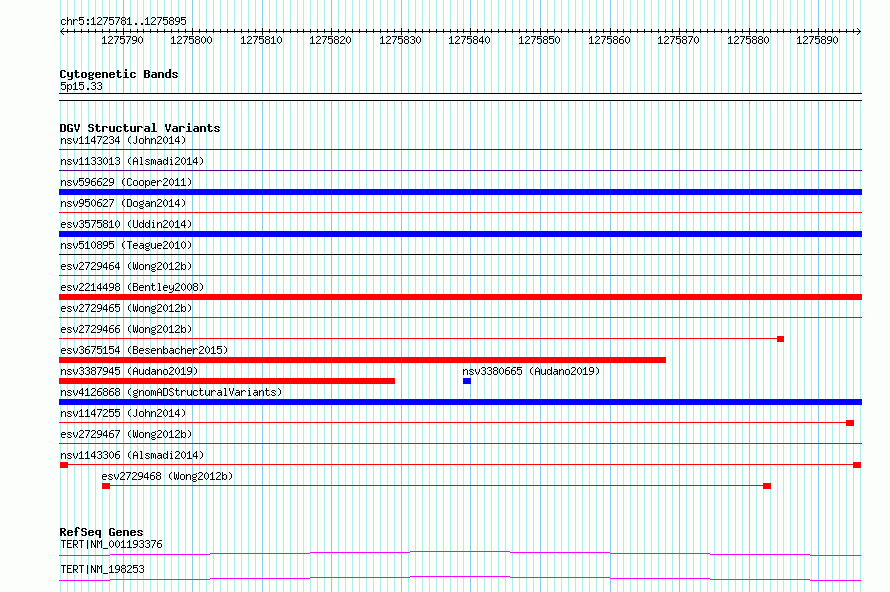Click the thick blue bar under nsv596629
The height and width of the screenshot is (592, 890).
tap(460, 192)
